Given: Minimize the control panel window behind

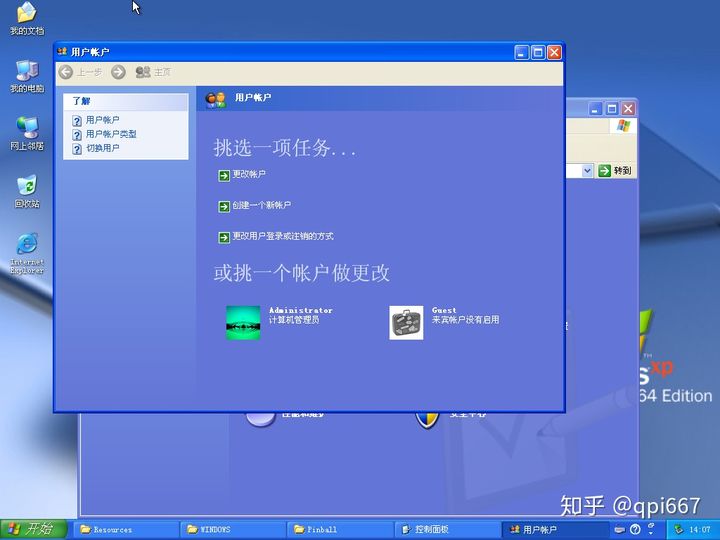Looking at the screenshot, I should (x=596, y=109).
